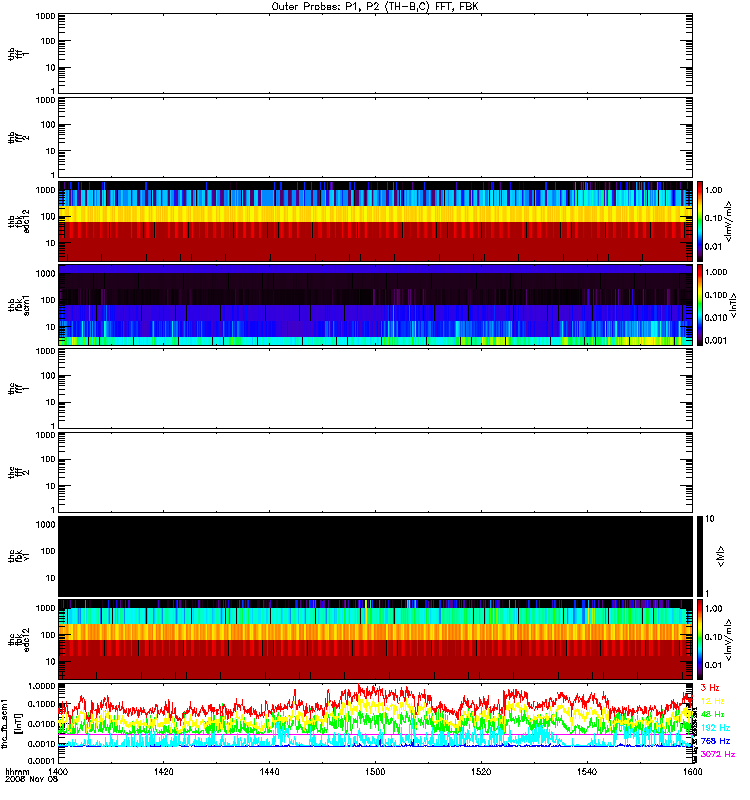Screen dimensions: 750x800
Task: Select the green "48 Hz" legend entry
Action: pos(712,714)
